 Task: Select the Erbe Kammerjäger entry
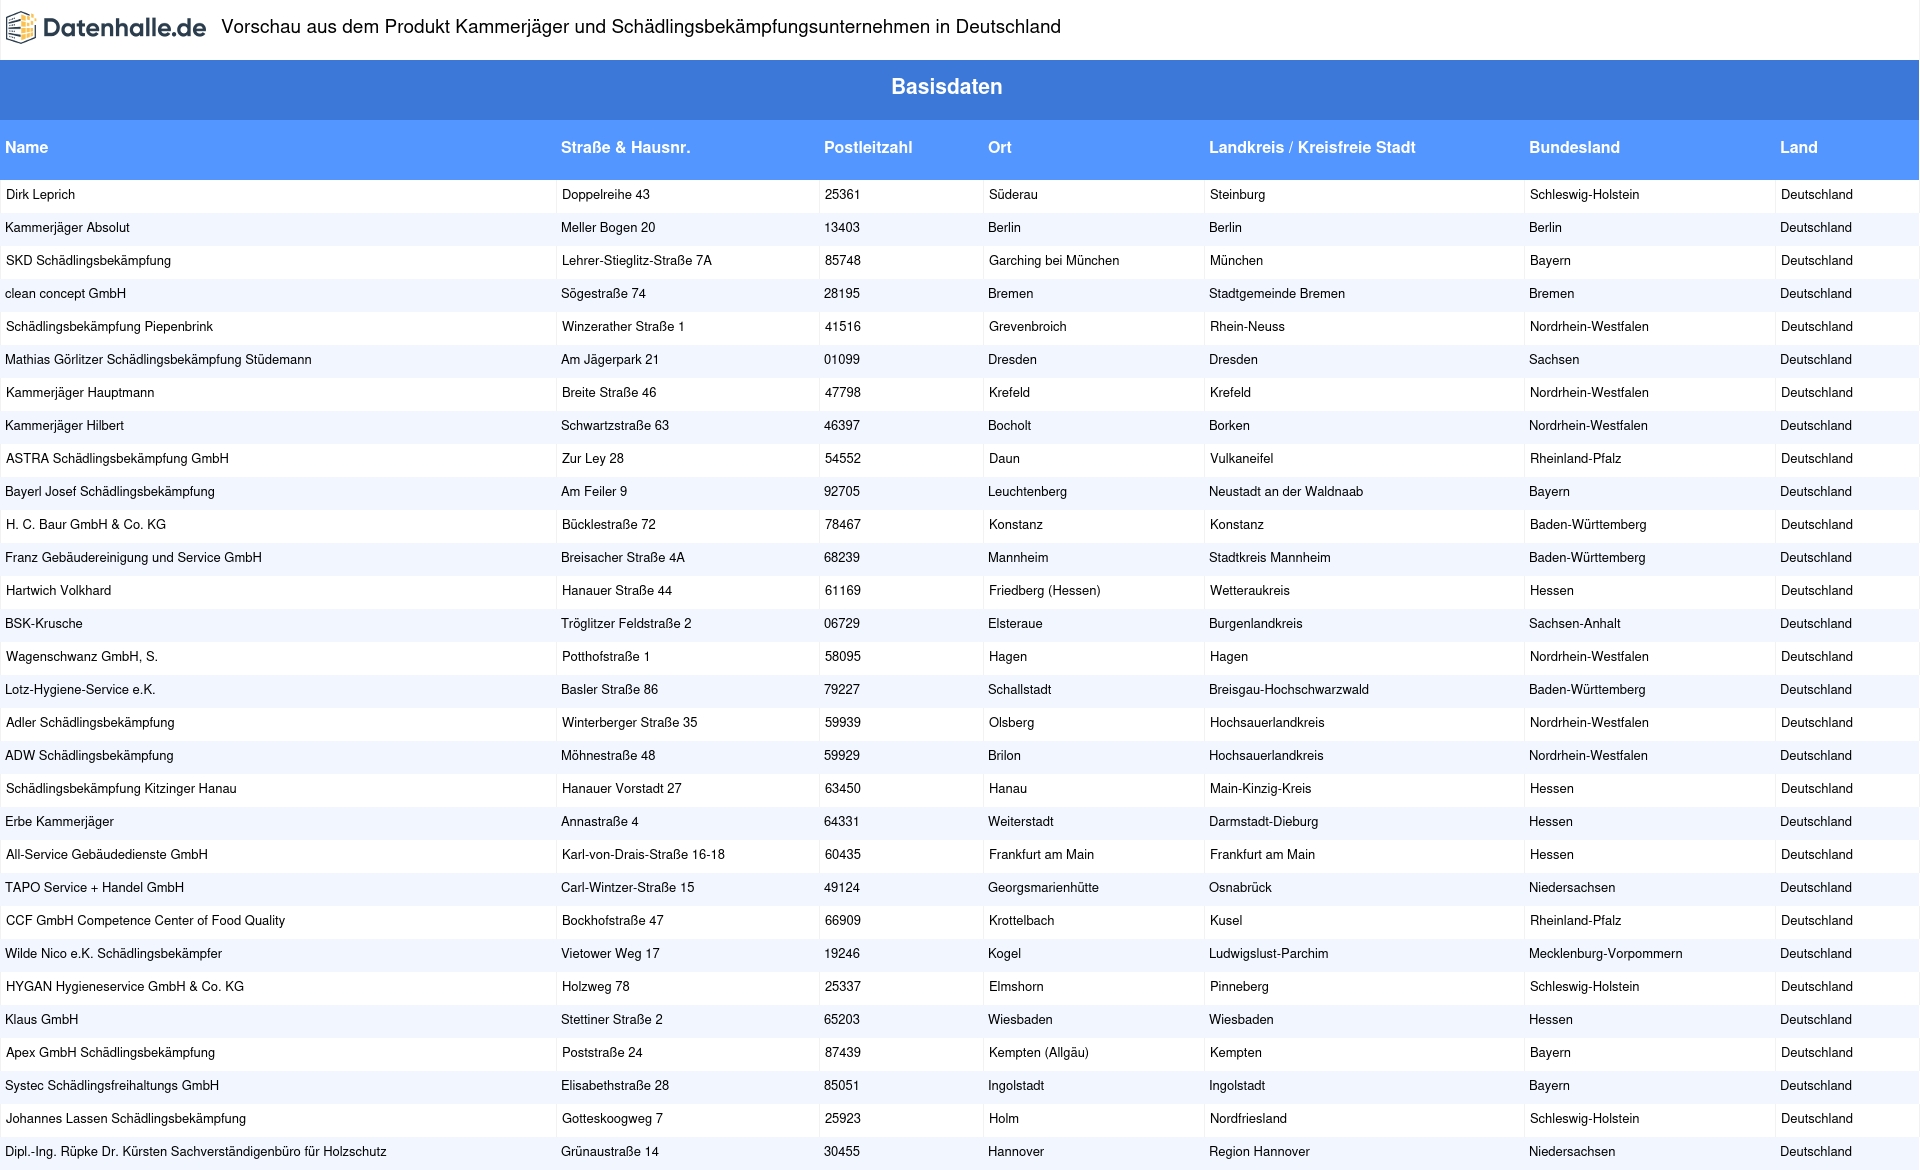coord(59,822)
